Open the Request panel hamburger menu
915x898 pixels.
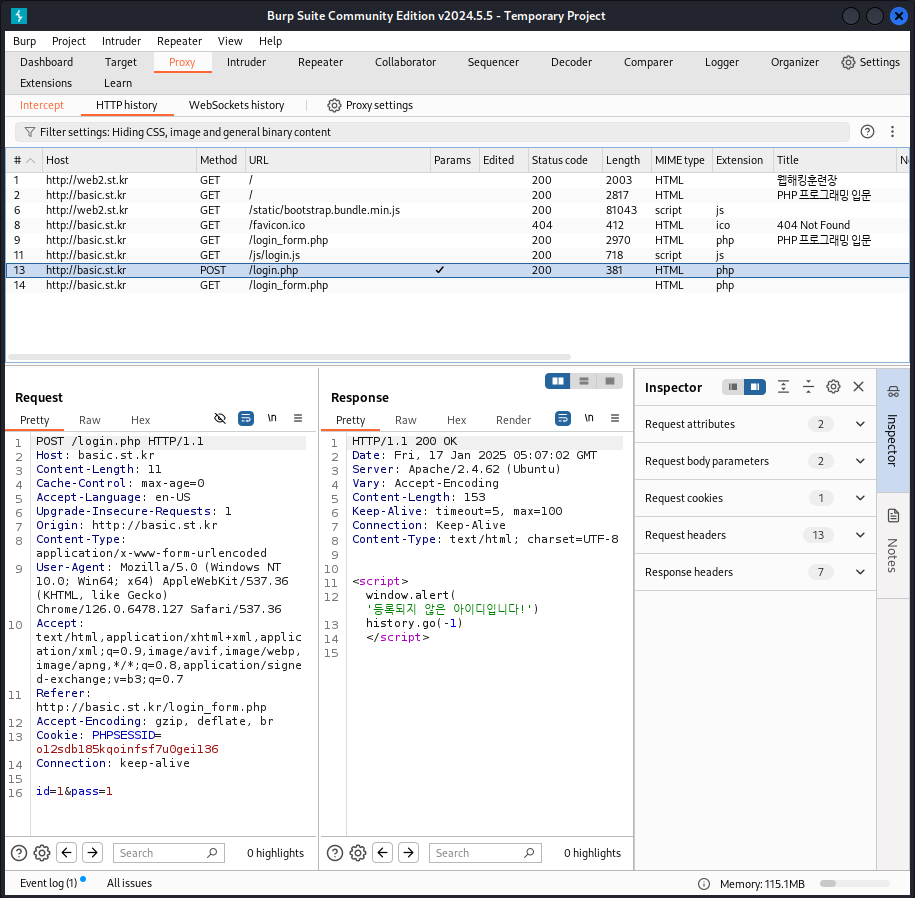[298, 418]
